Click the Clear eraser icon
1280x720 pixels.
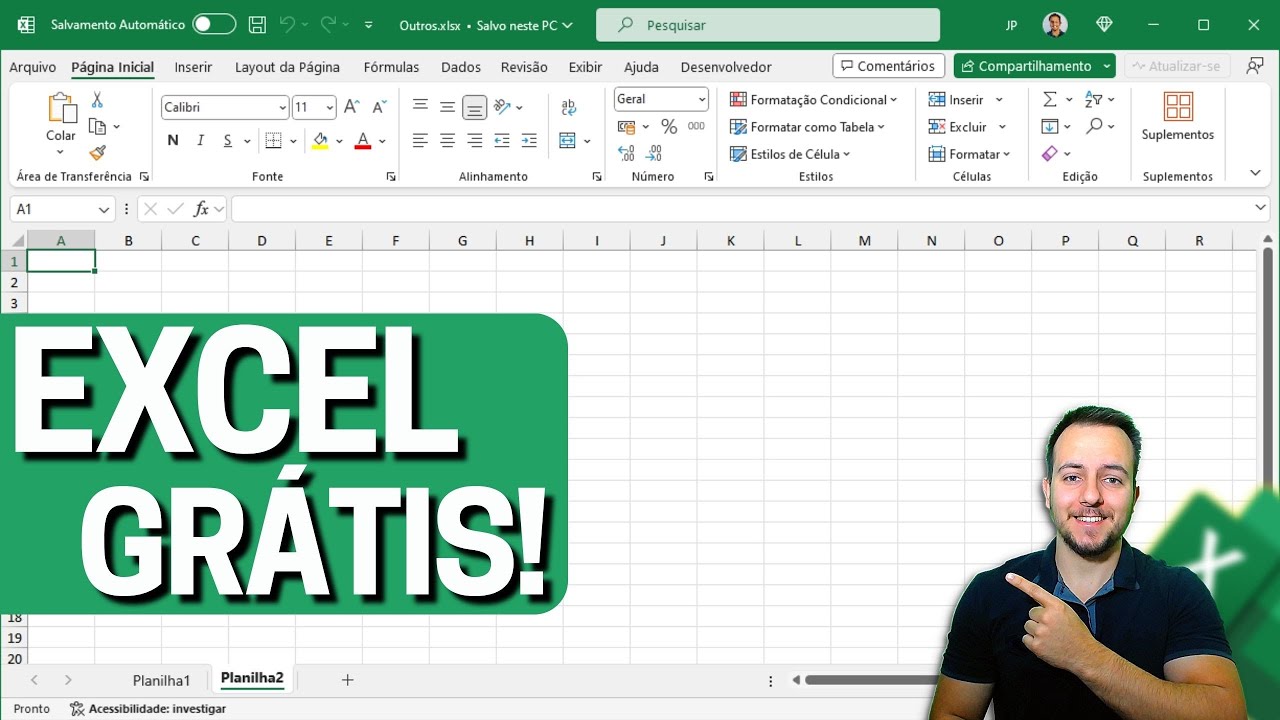1050,154
